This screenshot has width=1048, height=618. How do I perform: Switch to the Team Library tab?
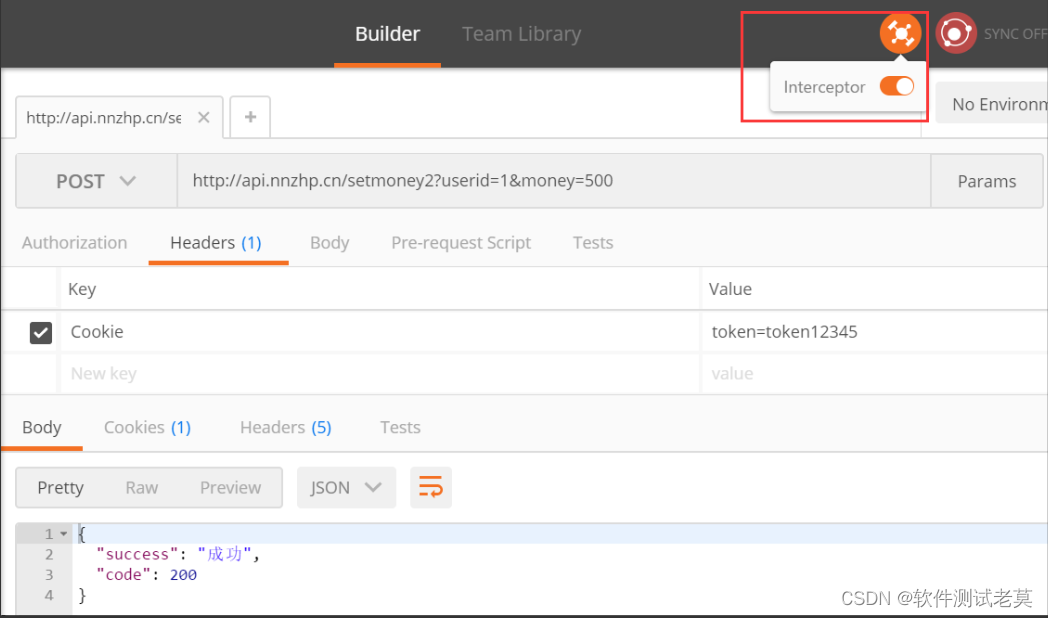(x=521, y=34)
